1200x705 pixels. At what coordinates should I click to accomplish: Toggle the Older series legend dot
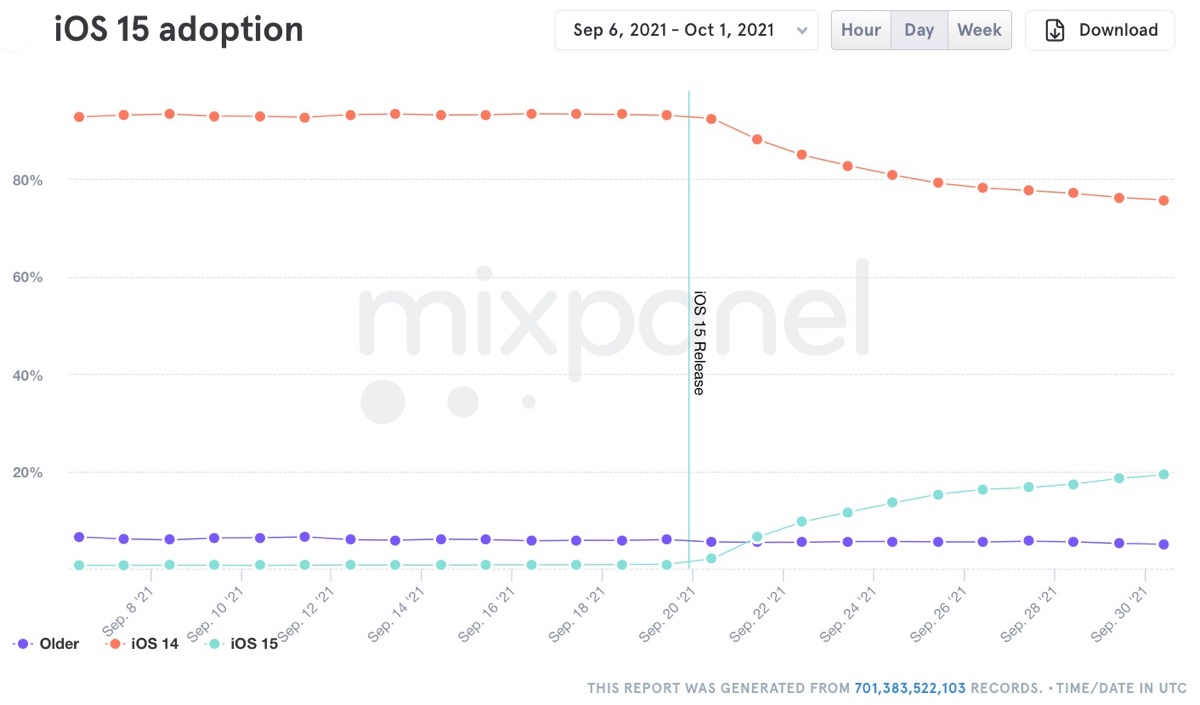[22, 644]
